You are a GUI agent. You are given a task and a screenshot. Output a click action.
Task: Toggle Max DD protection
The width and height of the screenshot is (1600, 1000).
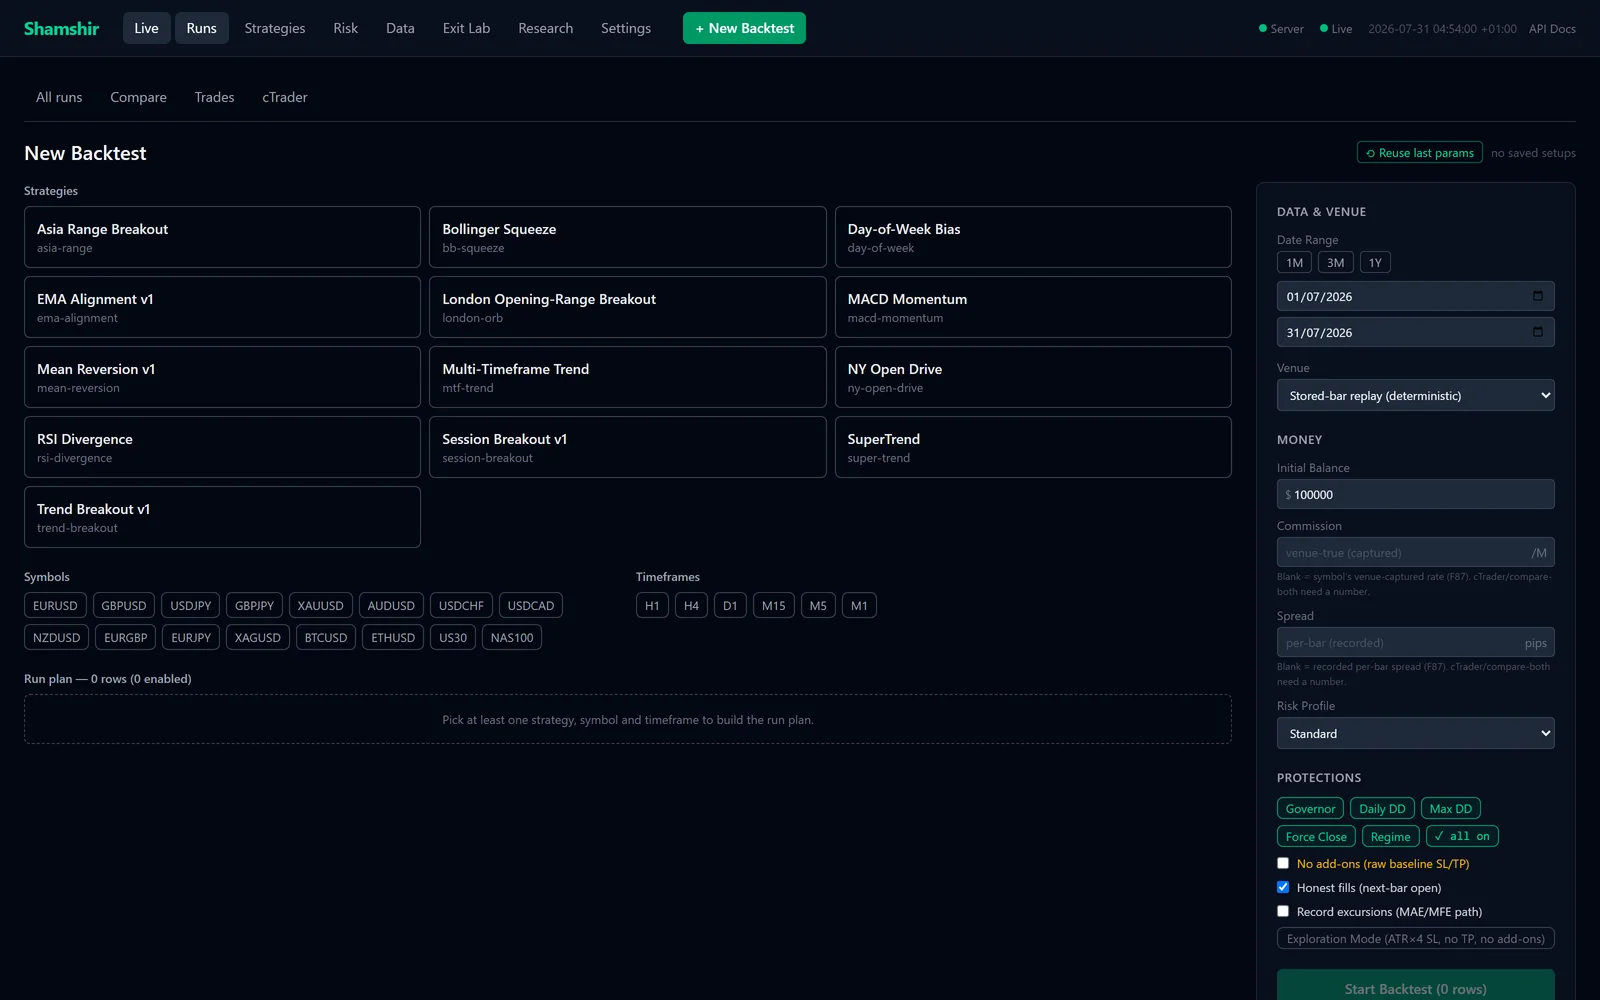(1450, 808)
